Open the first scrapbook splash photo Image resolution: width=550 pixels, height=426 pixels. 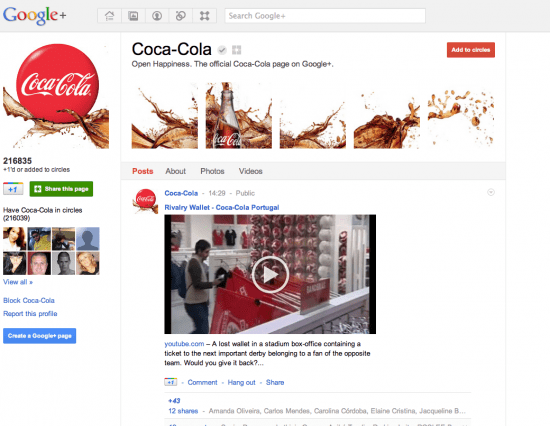(165, 115)
